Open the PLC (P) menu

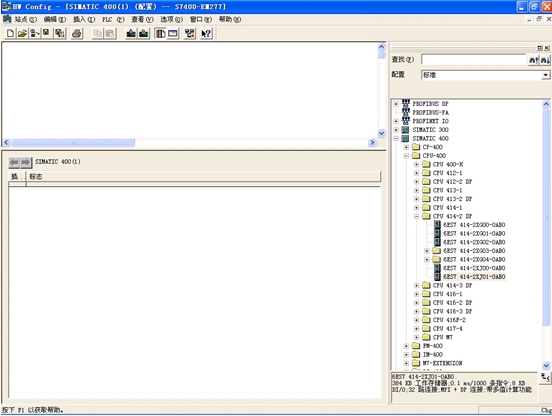tap(113, 19)
